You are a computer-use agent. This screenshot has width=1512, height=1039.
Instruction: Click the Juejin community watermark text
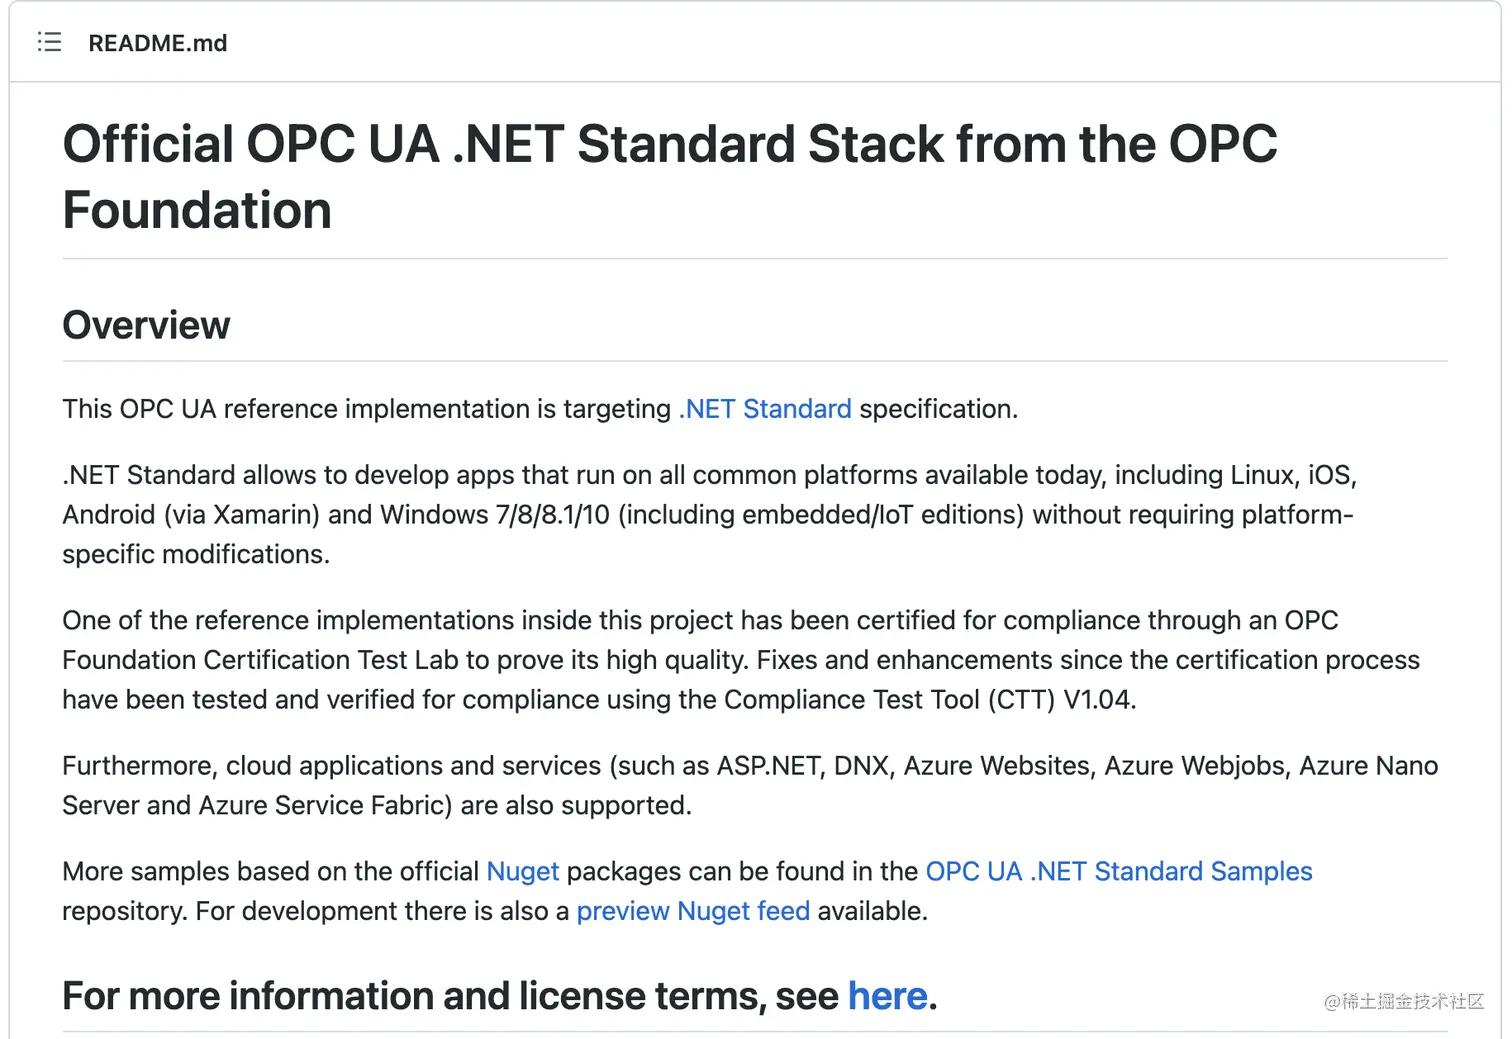[1404, 1001]
